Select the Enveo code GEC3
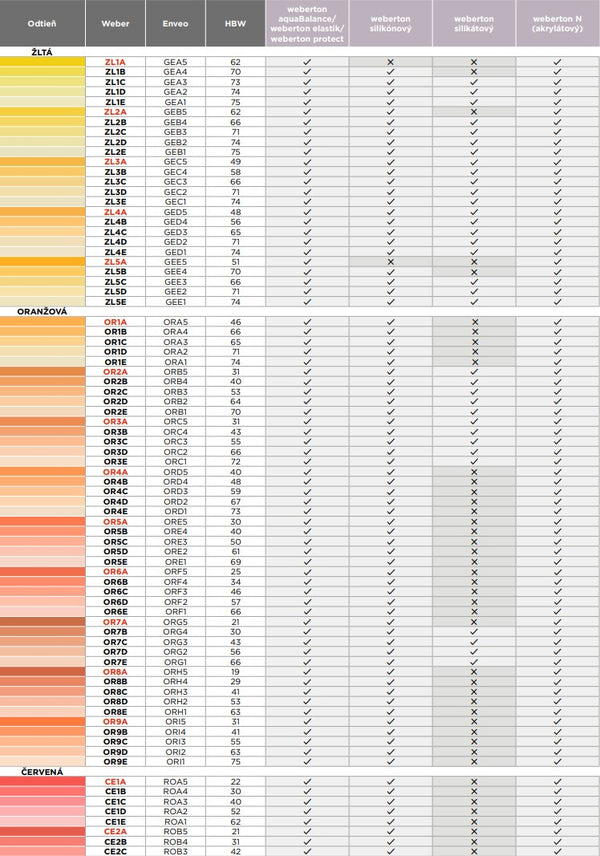This screenshot has height=856, width=600. [175, 182]
